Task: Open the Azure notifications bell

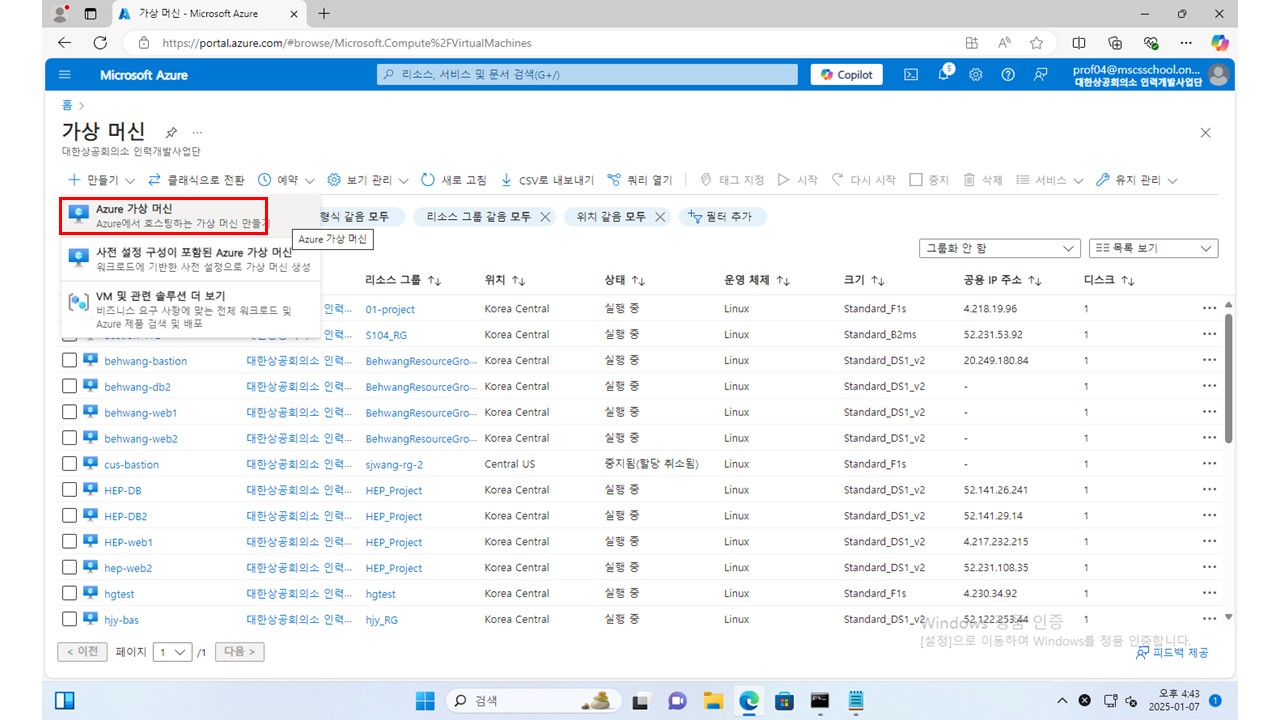Action: click(x=944, y=75)
